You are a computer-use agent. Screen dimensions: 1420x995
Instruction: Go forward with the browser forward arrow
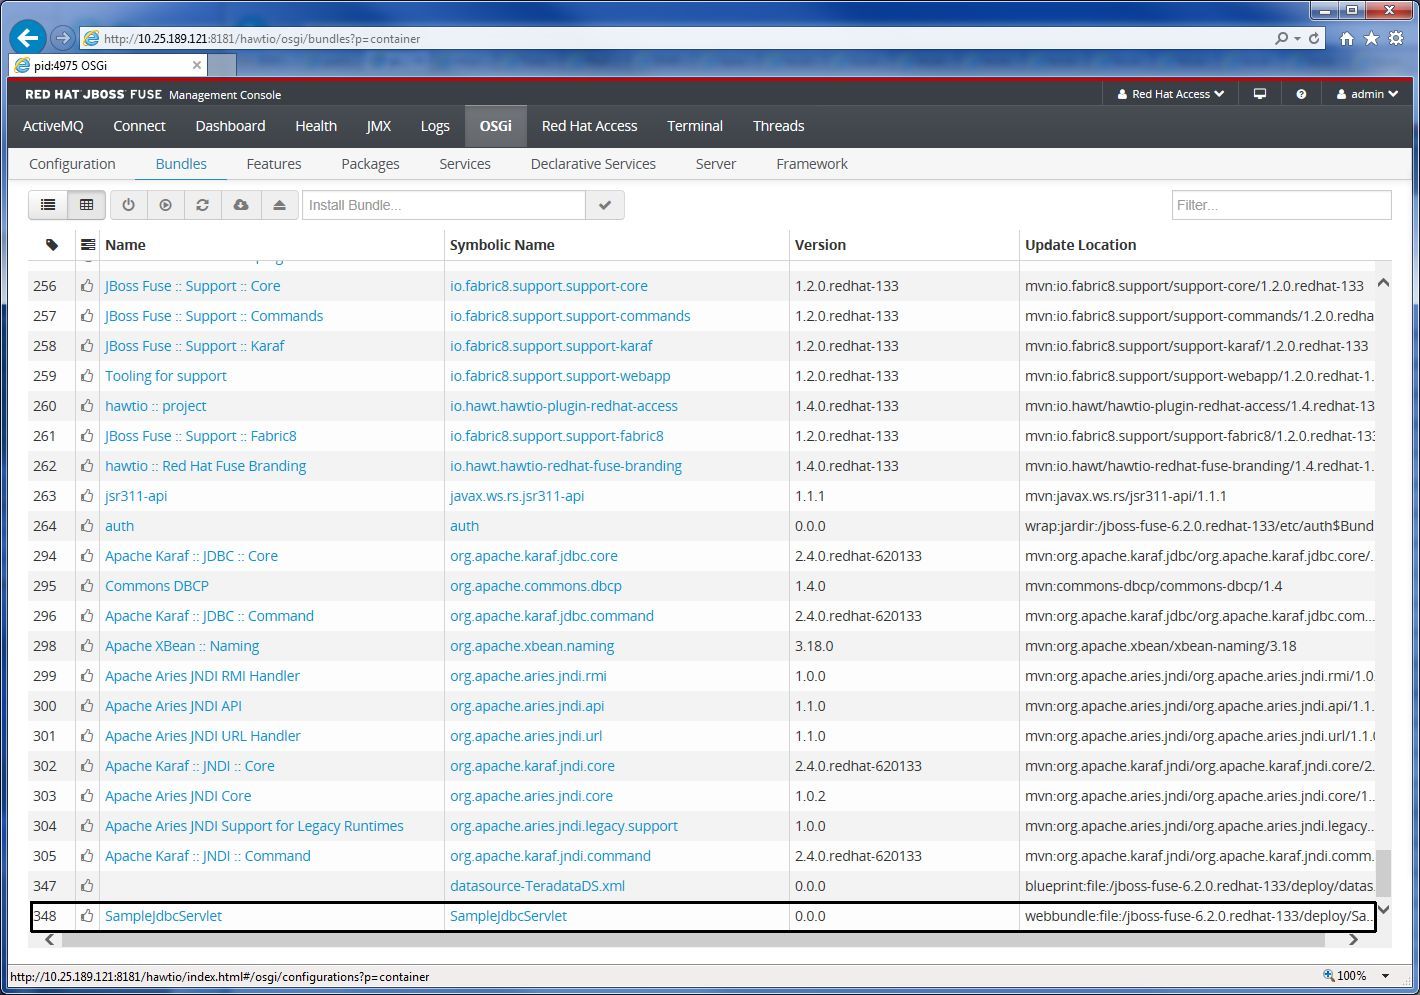click(x=63, y=38)
